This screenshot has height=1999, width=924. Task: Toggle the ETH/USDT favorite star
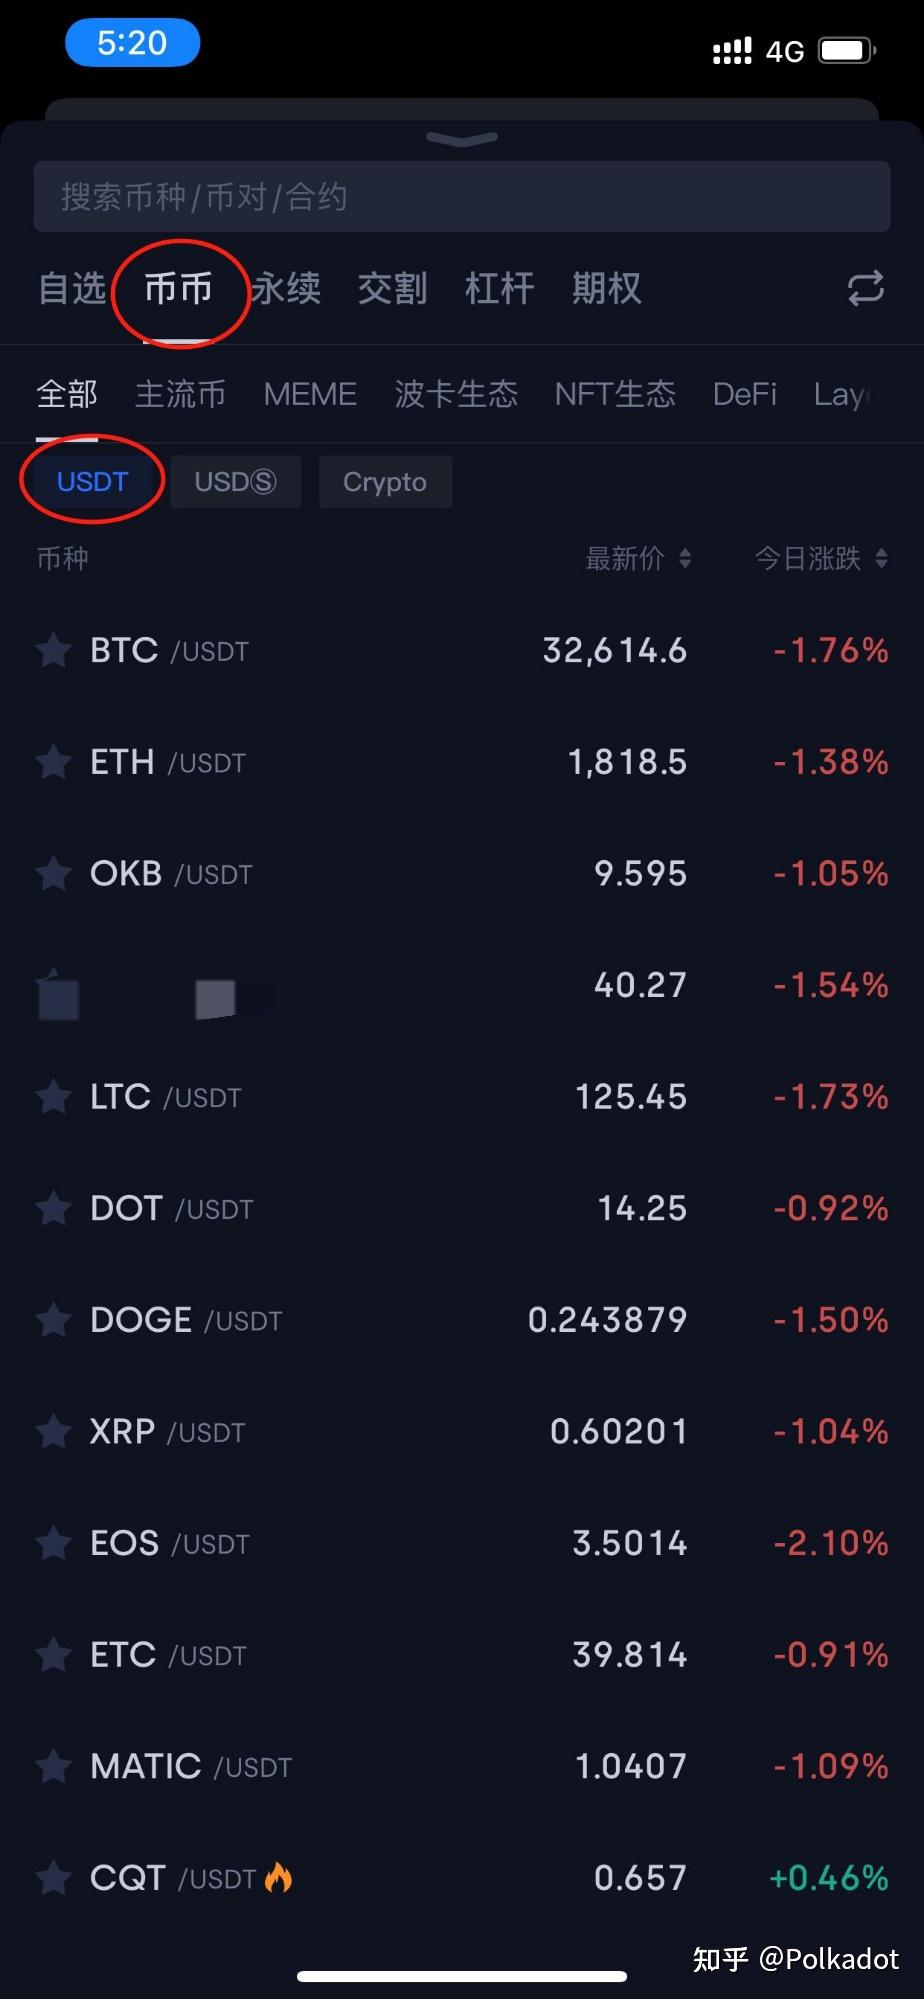[53, 763]
